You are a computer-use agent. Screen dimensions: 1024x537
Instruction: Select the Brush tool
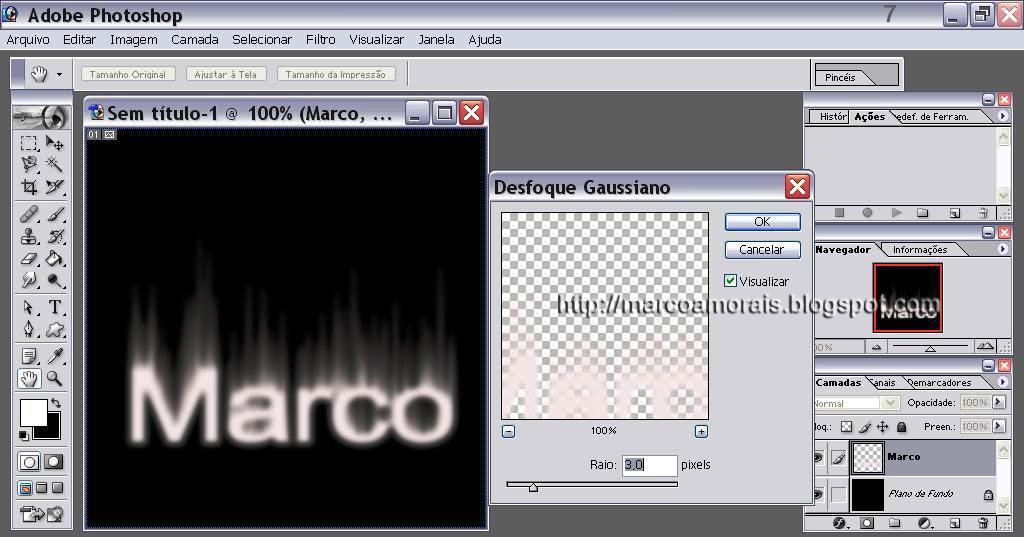coord(55,214)
